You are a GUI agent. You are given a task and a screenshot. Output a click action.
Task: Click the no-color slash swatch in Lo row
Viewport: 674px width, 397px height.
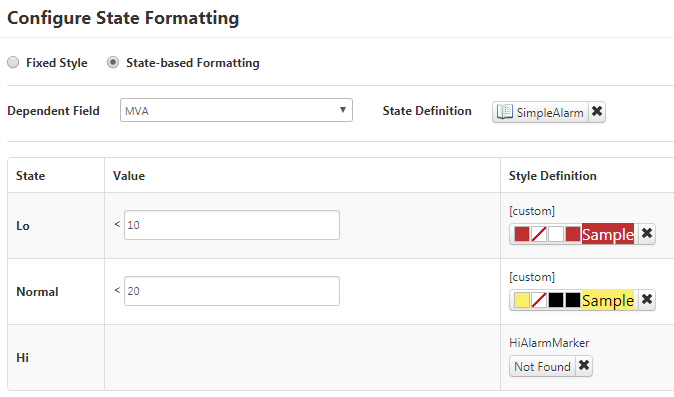click(x=539, y=234)
